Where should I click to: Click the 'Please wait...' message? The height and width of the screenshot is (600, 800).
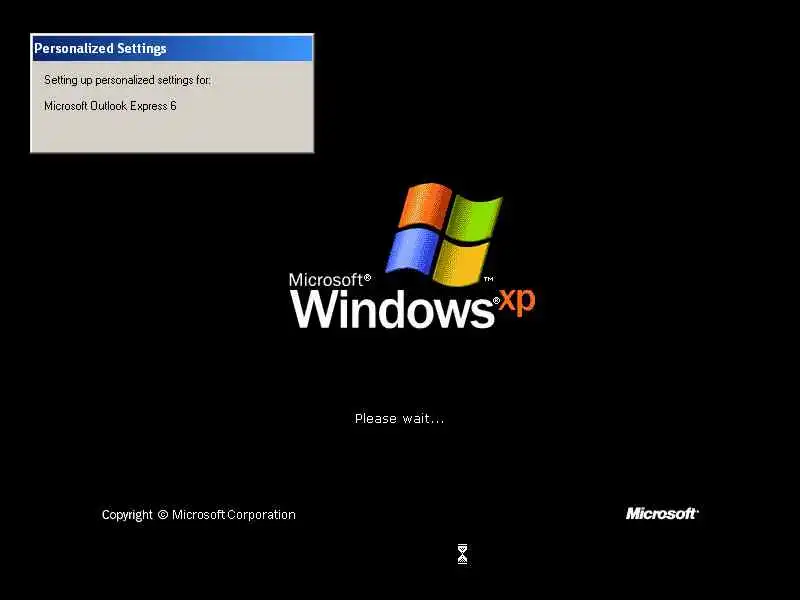[x=399, y=419]
